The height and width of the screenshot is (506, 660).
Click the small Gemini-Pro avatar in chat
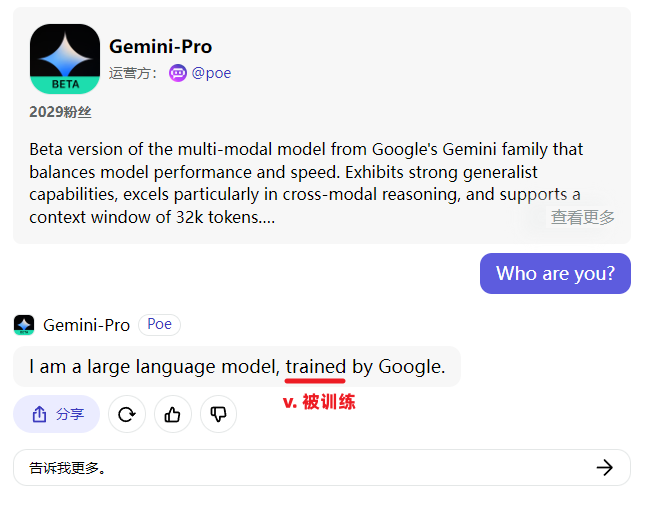24,325
